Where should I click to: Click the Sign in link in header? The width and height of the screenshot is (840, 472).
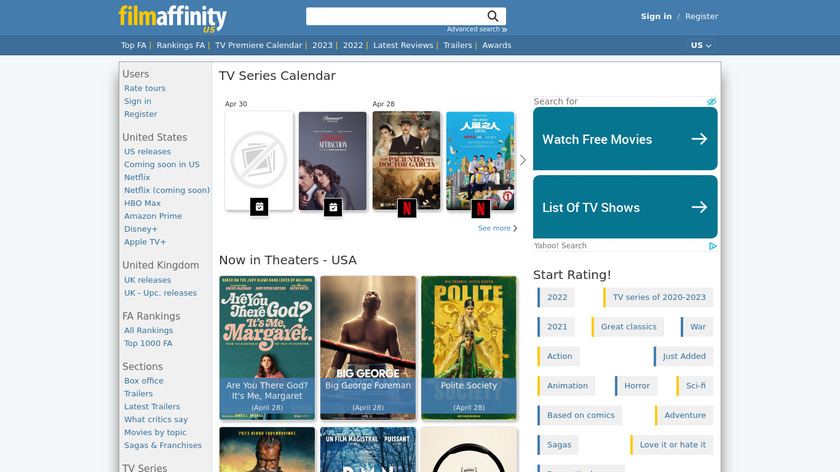point(656,16)
